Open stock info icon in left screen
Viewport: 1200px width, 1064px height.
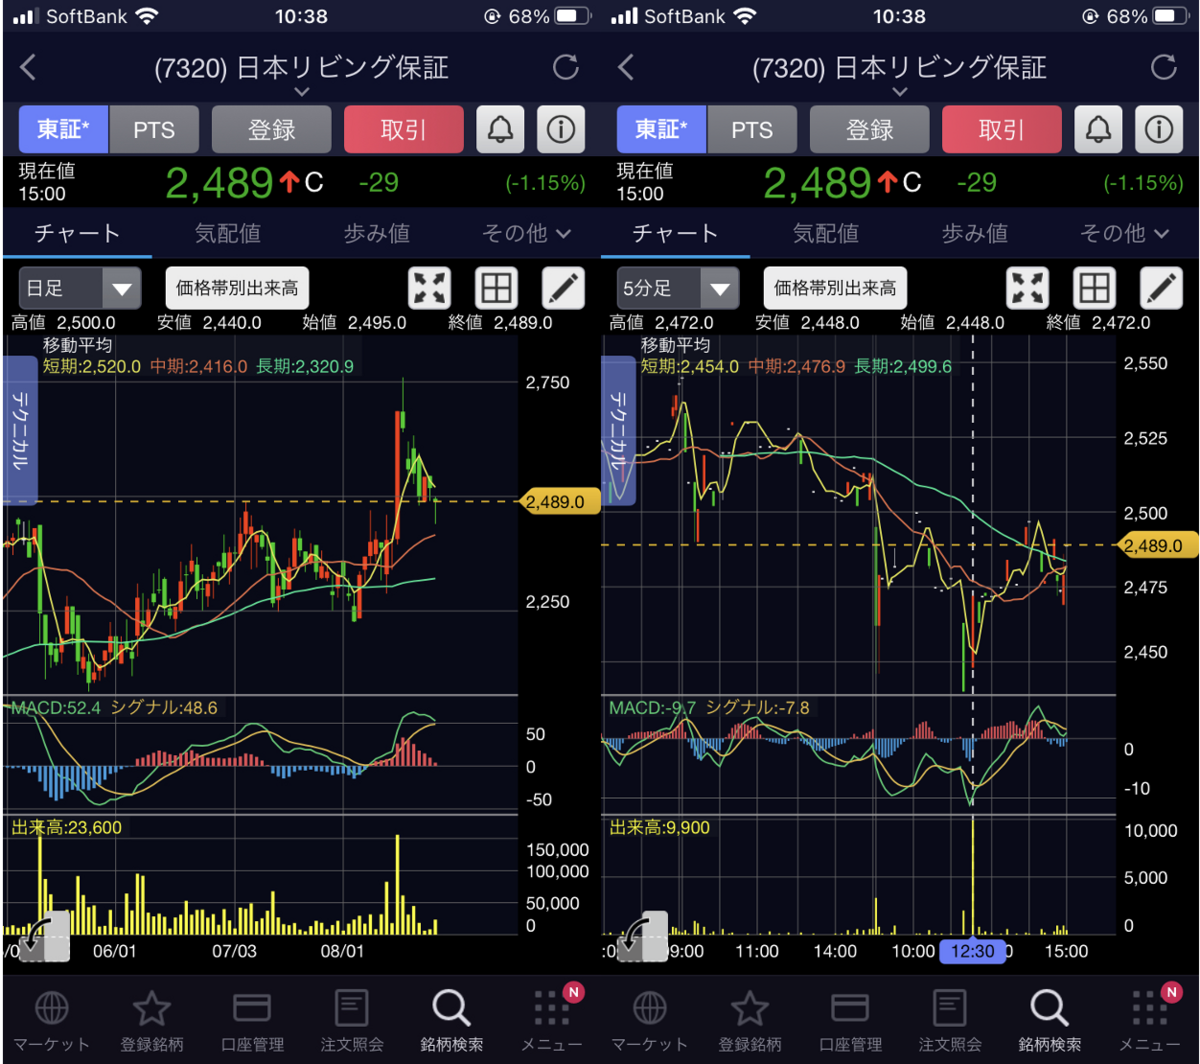561,129
